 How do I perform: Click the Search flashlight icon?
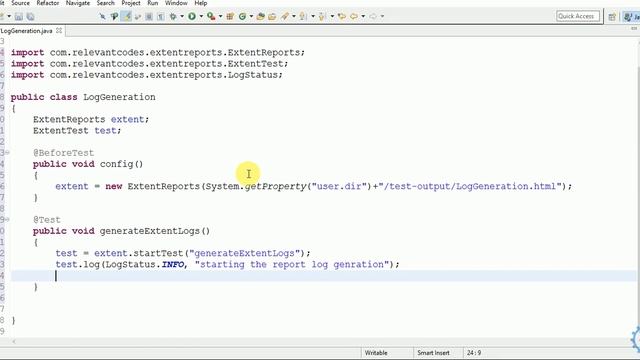(285, 16)
